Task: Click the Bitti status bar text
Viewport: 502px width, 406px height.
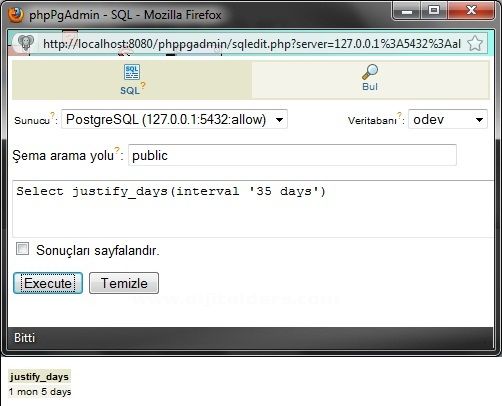Action: pos(24,338)
